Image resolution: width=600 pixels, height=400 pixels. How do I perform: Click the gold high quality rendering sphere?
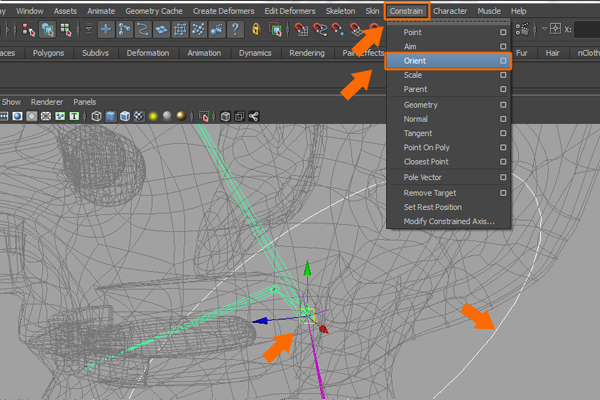(x=181, y=116)
